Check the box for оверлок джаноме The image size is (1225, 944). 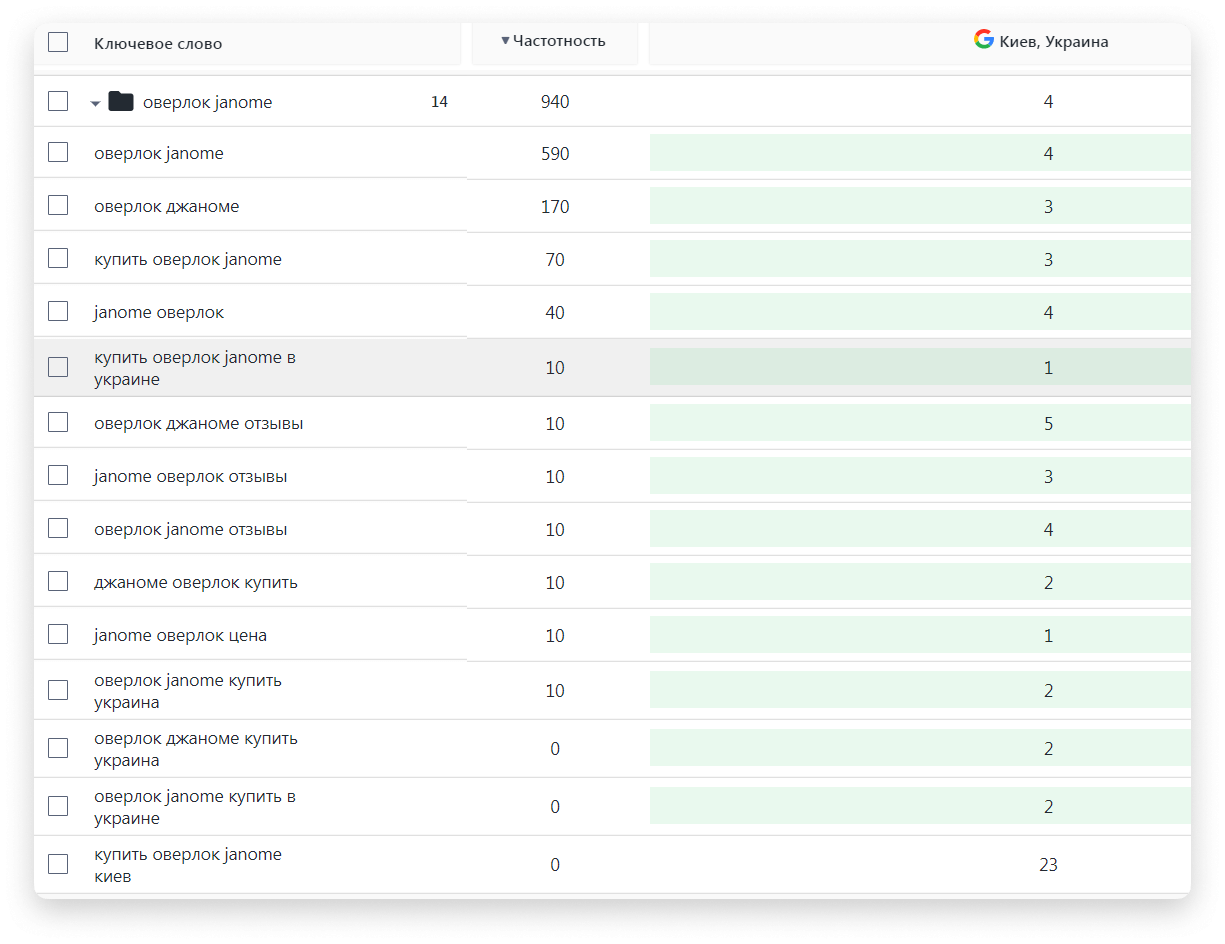coord(58,205)
